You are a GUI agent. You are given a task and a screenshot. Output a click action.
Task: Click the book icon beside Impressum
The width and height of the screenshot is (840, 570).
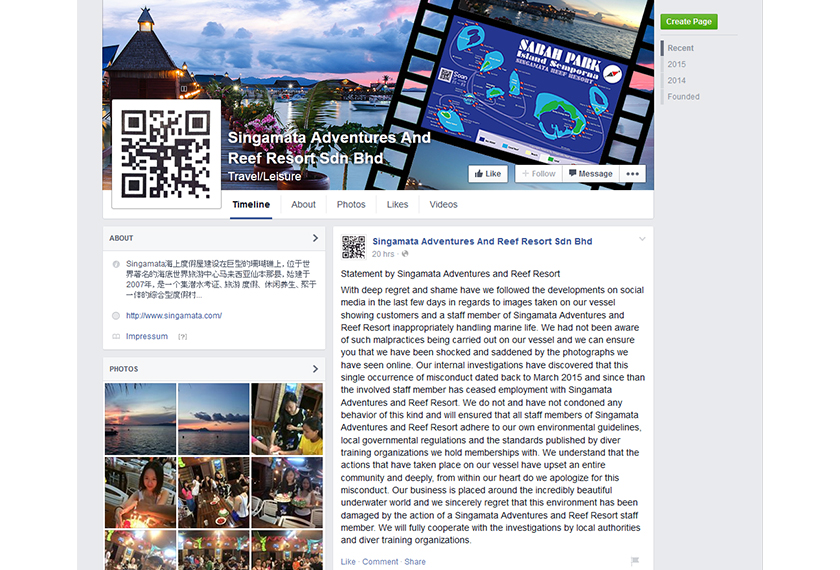coord(116,336)
